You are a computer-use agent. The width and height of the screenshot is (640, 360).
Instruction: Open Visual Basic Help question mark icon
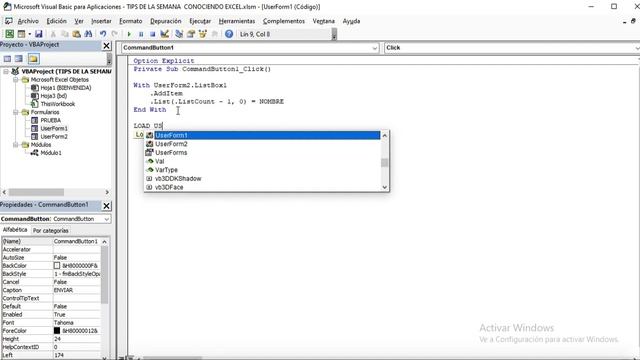[x=229, y=34]
